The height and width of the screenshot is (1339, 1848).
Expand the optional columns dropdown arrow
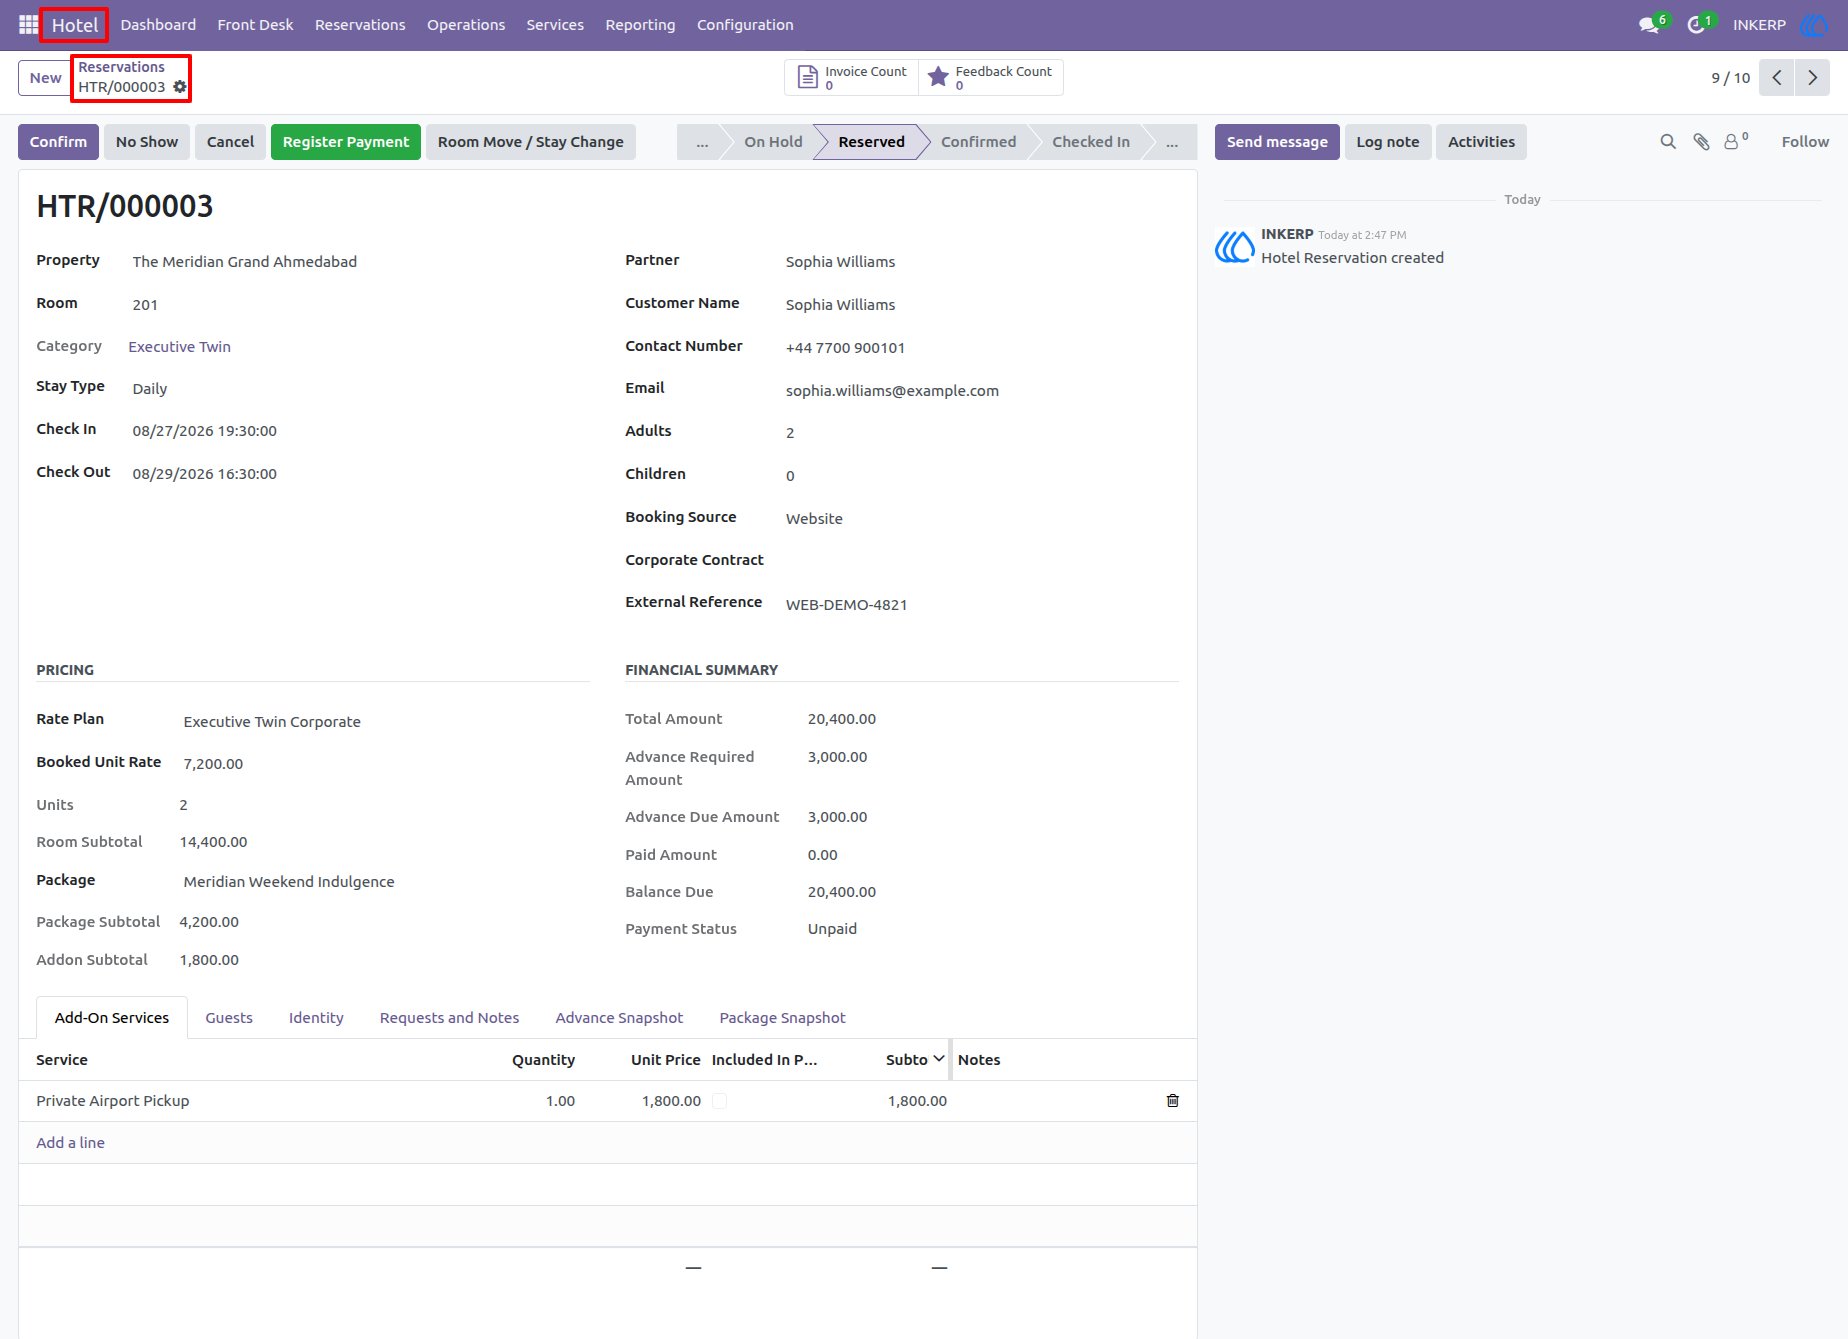[x=939, y=1059]
